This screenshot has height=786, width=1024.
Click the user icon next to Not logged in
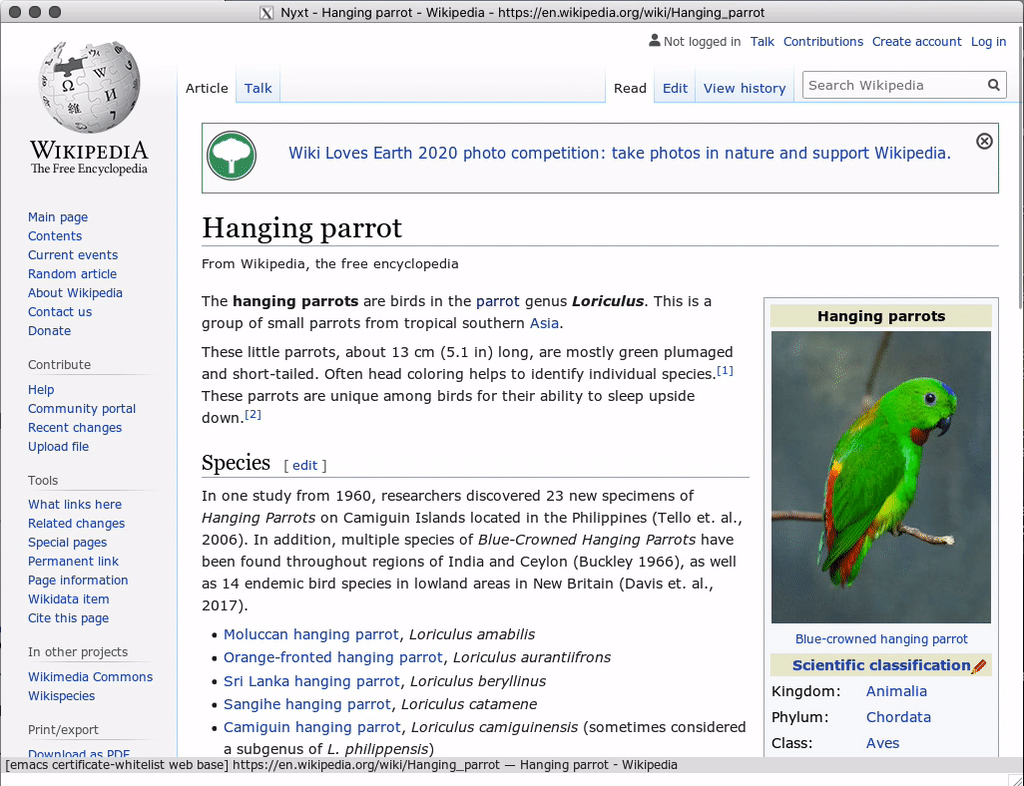click(x=654, y=40)
